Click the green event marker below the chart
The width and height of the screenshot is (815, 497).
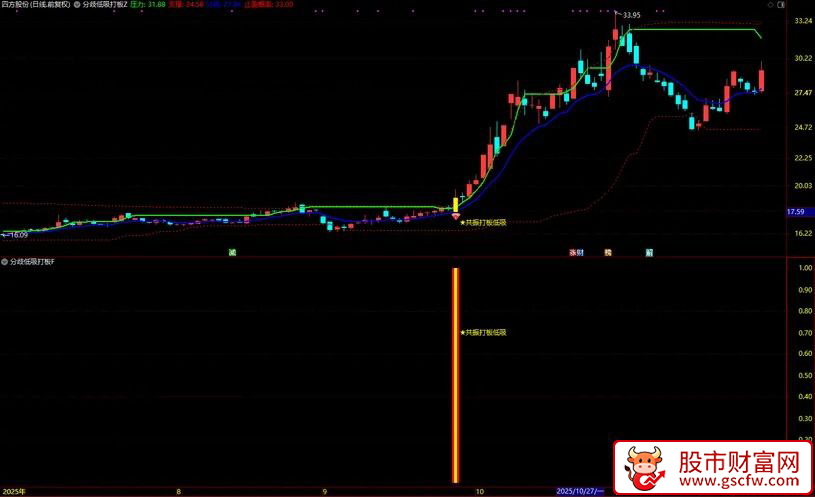232,253
